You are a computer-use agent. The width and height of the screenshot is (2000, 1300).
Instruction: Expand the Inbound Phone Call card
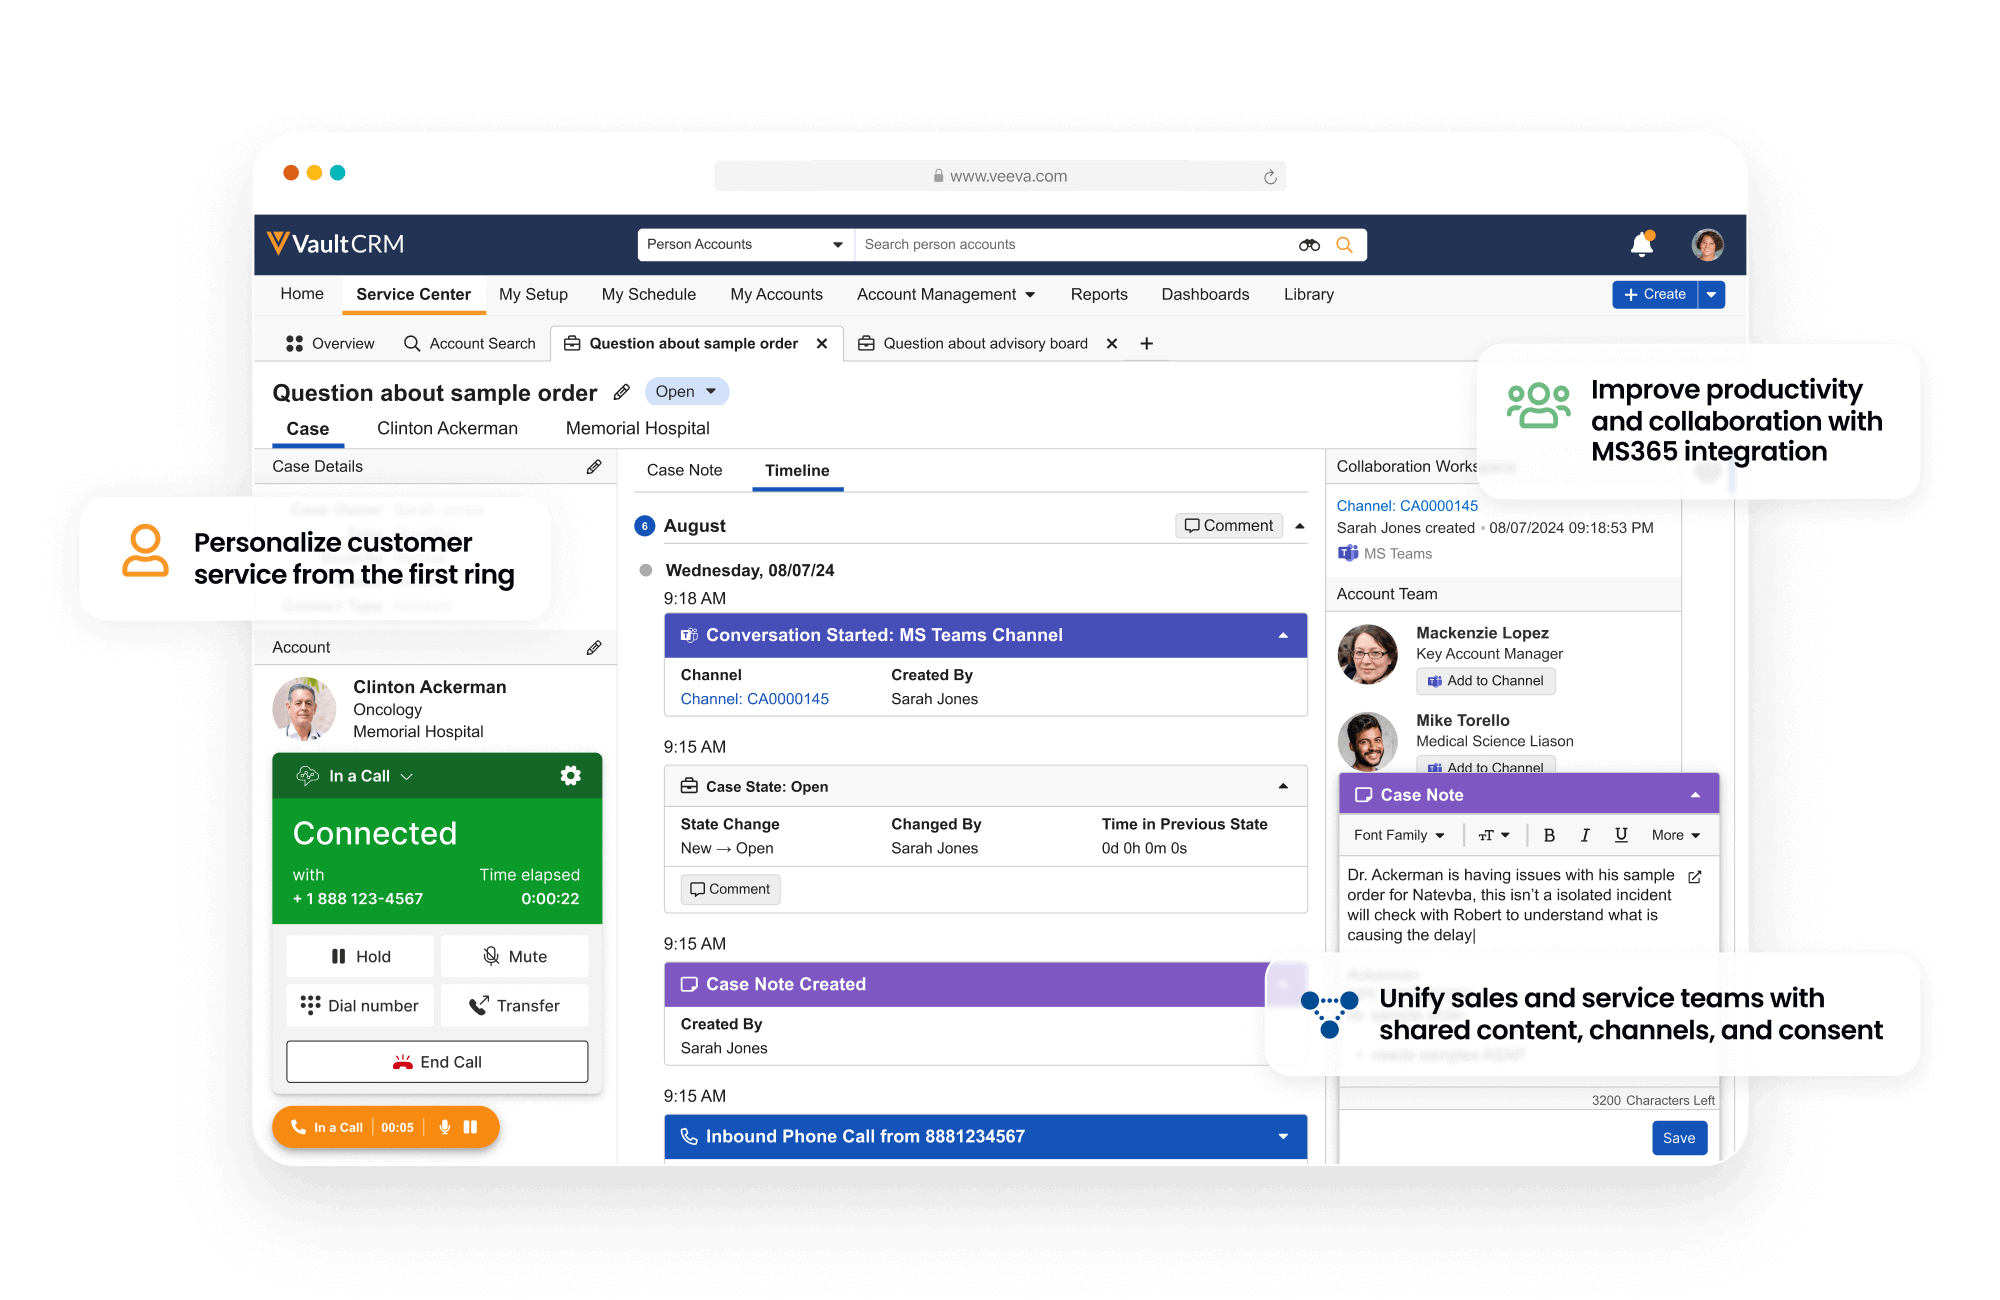[1283, 1137]
